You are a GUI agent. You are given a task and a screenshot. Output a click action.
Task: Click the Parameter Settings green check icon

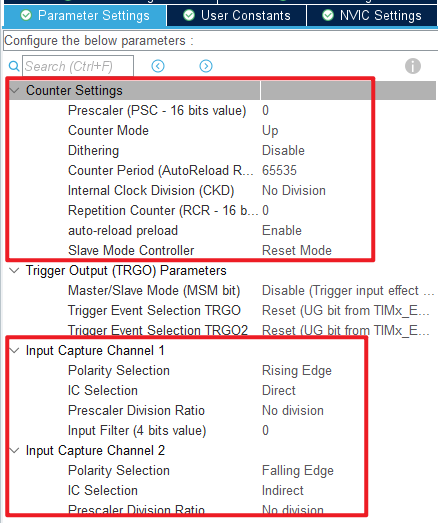tap(26, 15)
